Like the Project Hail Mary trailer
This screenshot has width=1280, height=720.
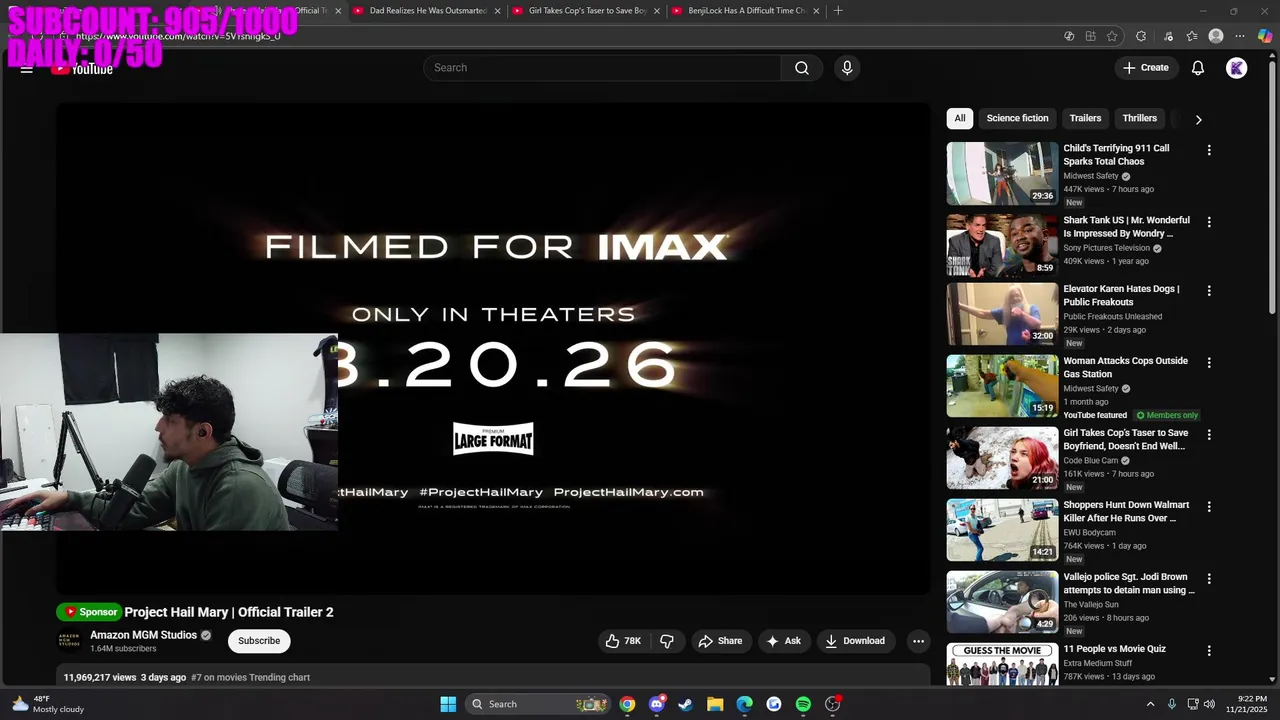(x=623, y=641)
